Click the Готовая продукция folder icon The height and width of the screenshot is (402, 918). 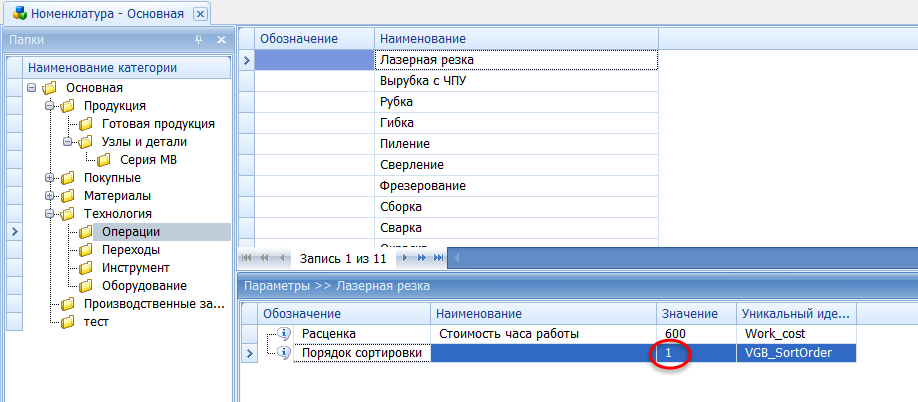86,124
